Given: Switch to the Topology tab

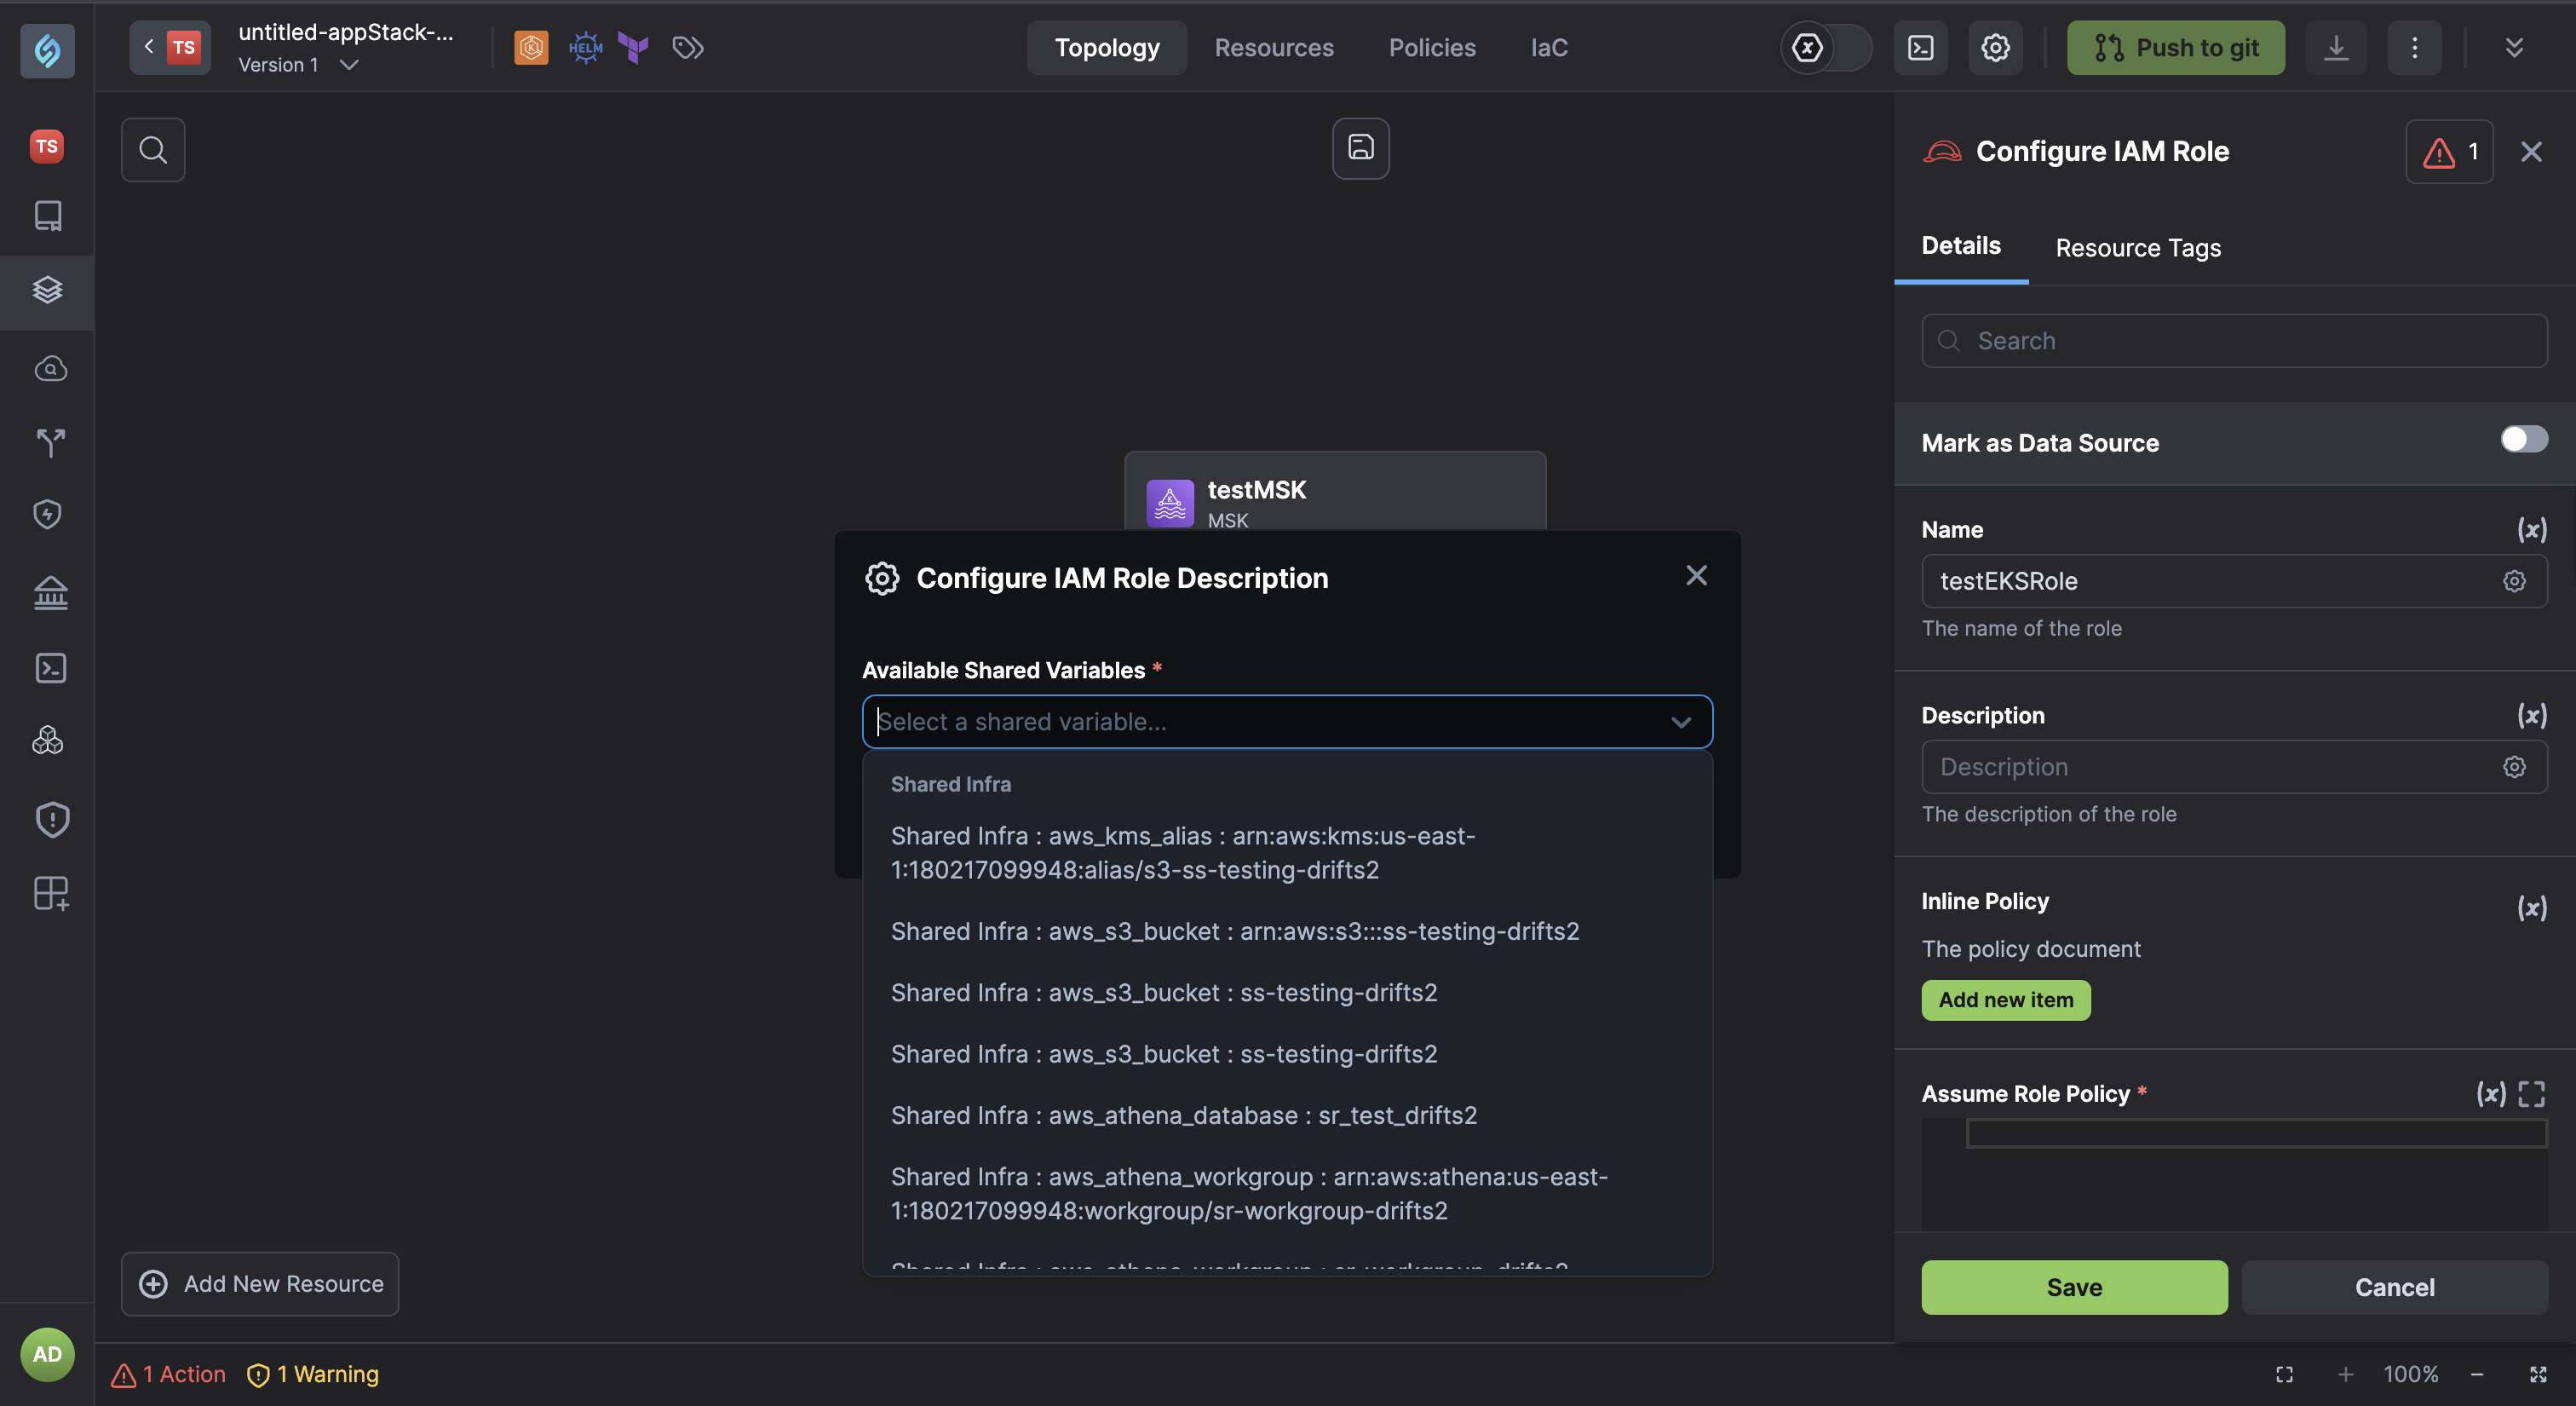Looking at the screenshot, I should click(x=1106, y=47).
